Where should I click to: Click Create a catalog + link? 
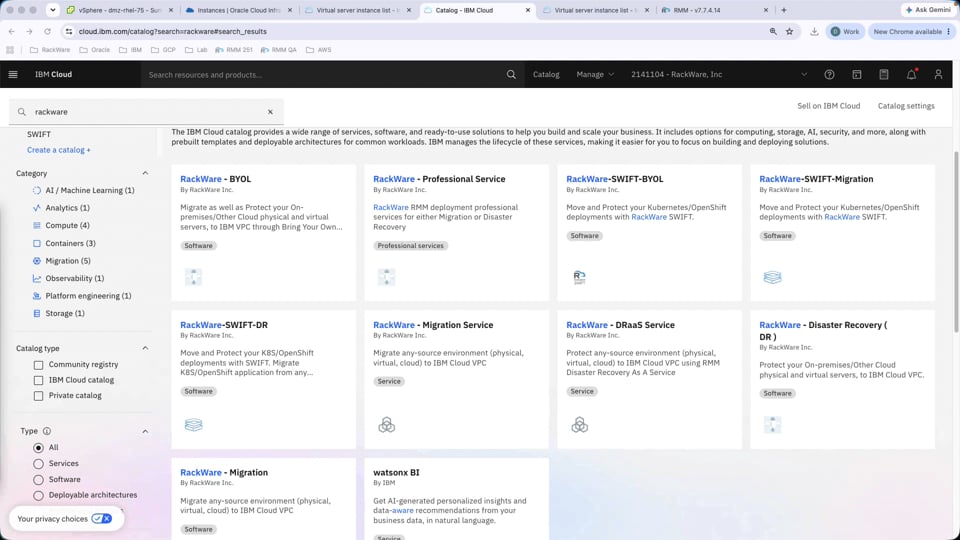pyautogui.click(x=59, y=149)
